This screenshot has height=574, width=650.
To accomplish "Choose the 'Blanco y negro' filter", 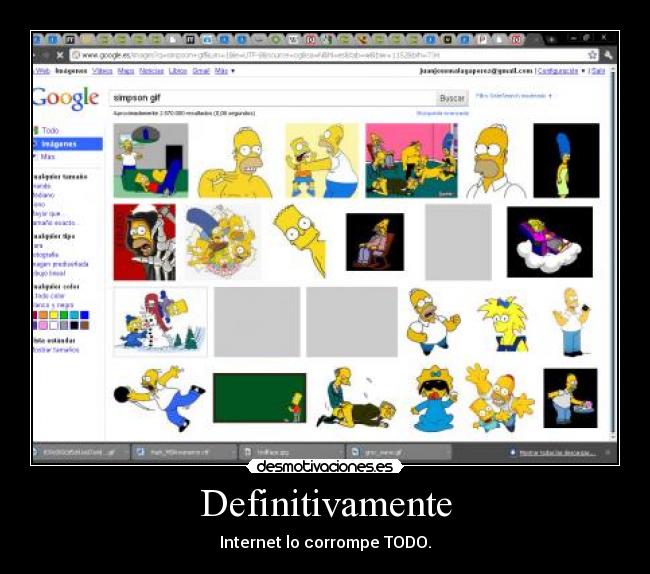I will (53, 305).
